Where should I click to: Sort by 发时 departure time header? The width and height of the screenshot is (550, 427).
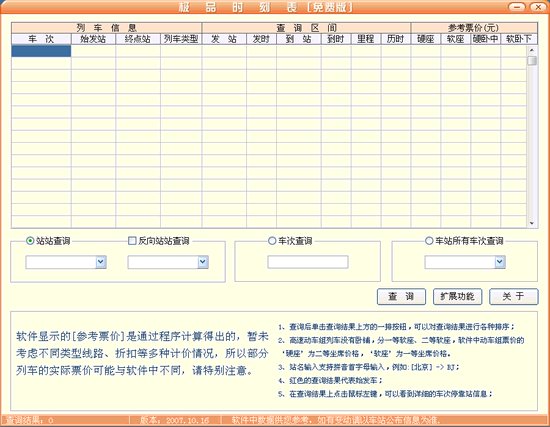coord(261,39)
